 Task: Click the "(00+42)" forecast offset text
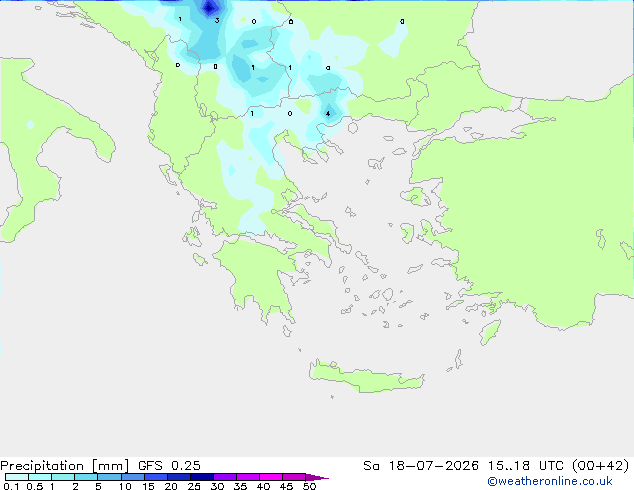601,466
